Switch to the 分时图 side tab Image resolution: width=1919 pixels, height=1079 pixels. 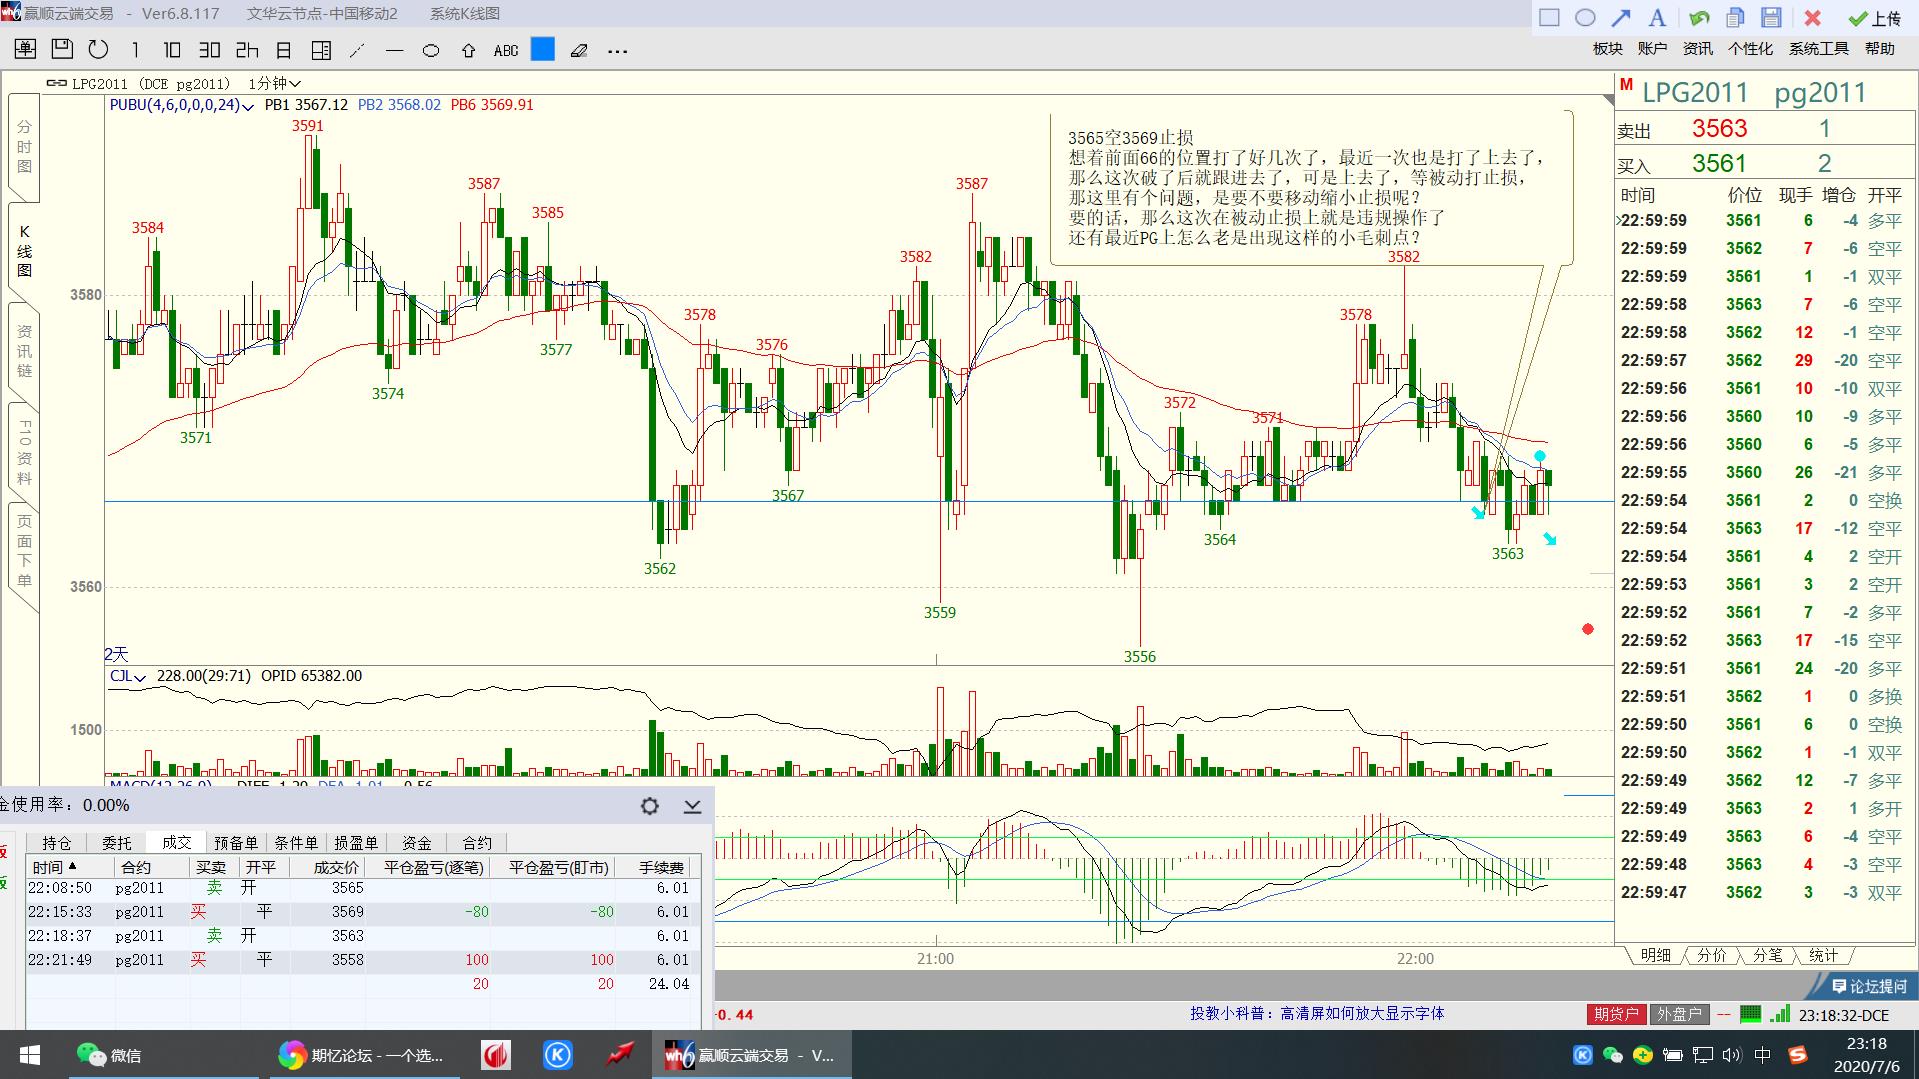[x=24, y=147]
